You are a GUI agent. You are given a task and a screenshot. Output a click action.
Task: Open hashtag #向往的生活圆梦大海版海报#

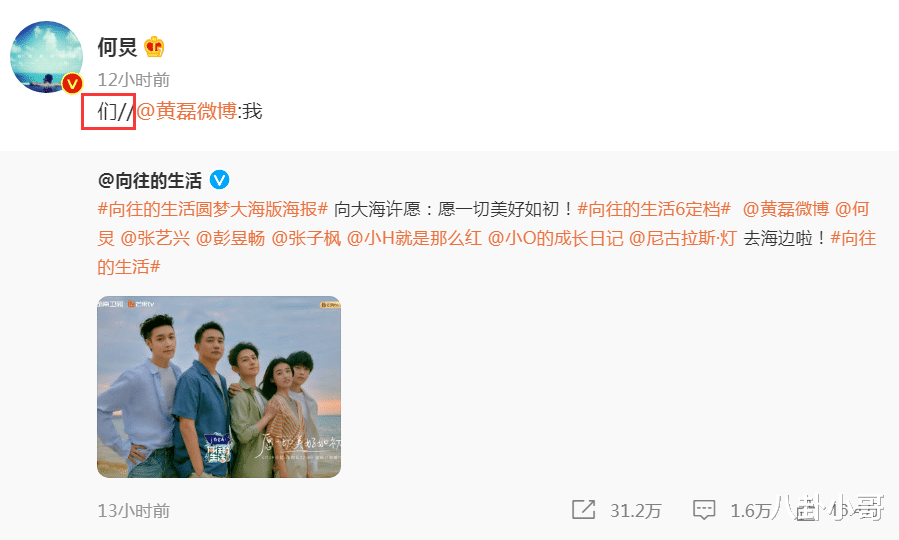213,209
